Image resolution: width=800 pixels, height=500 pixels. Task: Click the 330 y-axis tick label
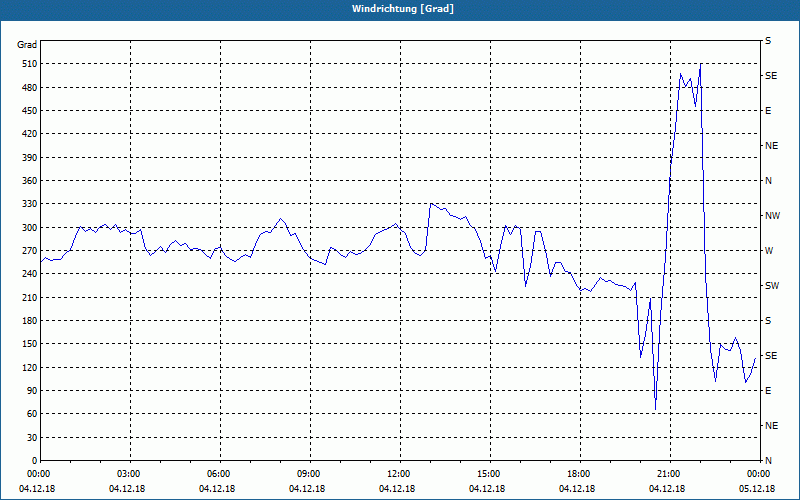(x=31, y=204)
